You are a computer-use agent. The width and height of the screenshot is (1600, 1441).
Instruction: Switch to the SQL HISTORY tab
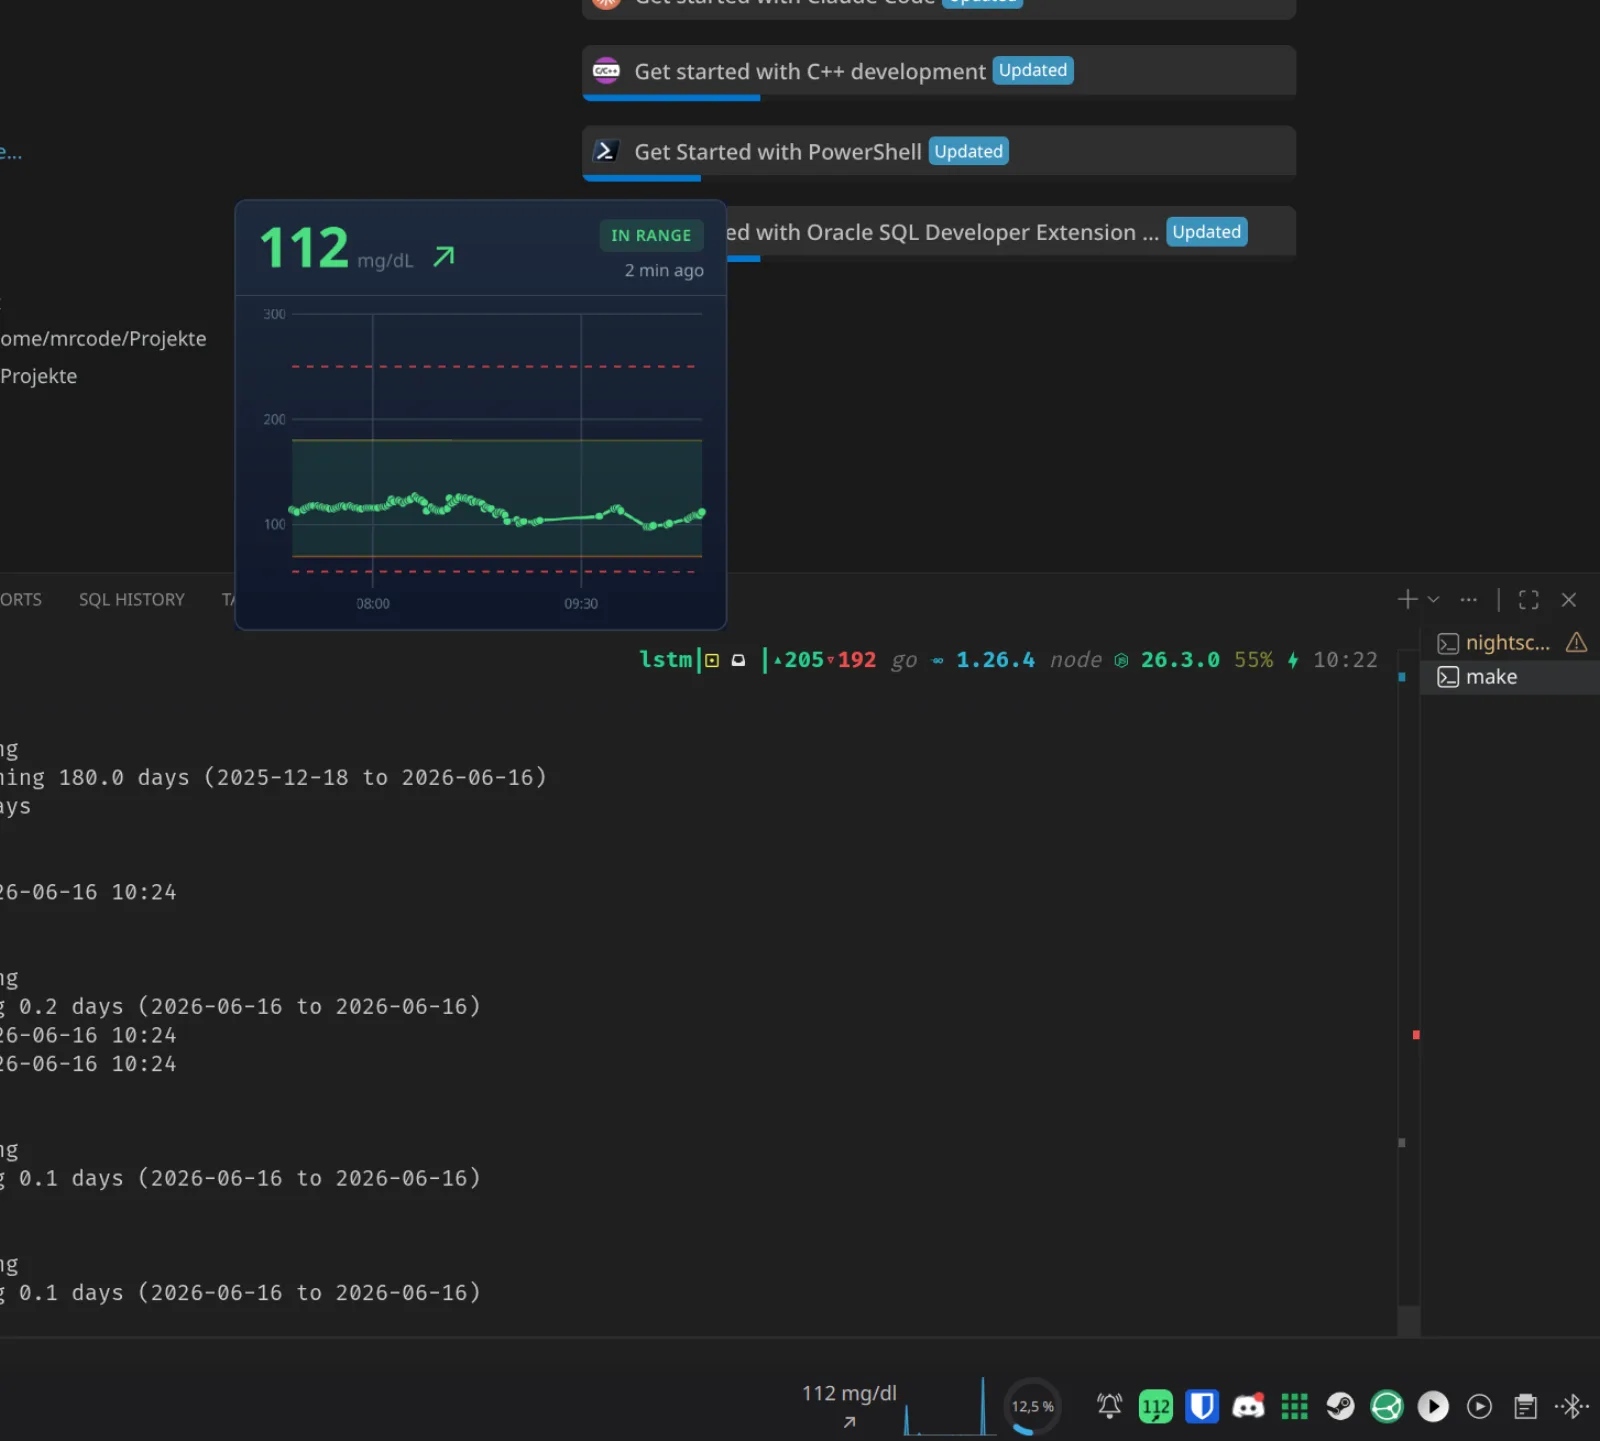132,600
